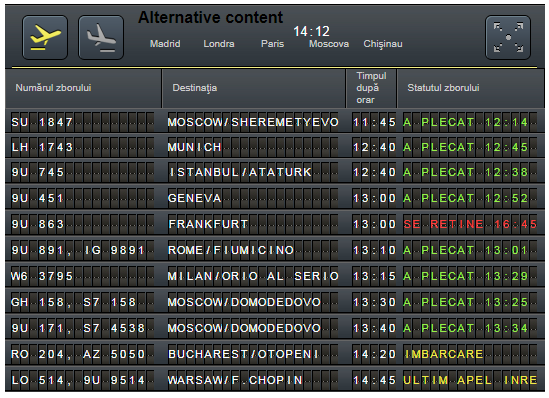Select delayed flight 9U 863 to Frankfurt
The width and height of the screenshot is (549, 398).
click(x=275, y=224)
